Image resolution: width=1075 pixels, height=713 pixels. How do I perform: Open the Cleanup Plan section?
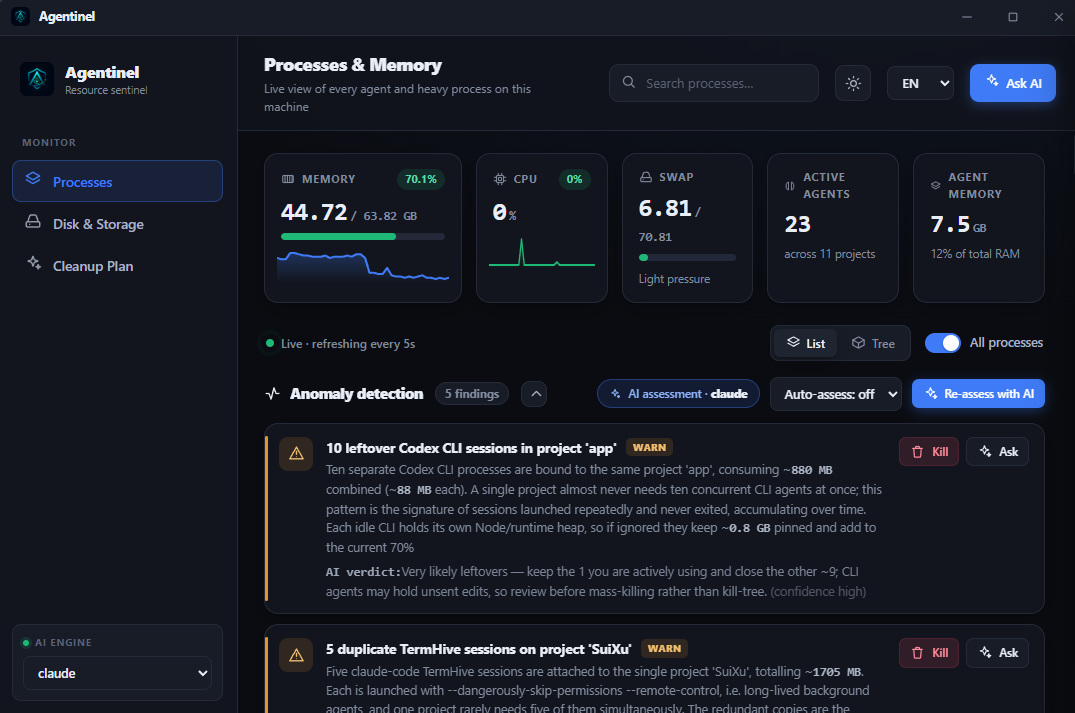pyautogui.click(x=117, y=266)
